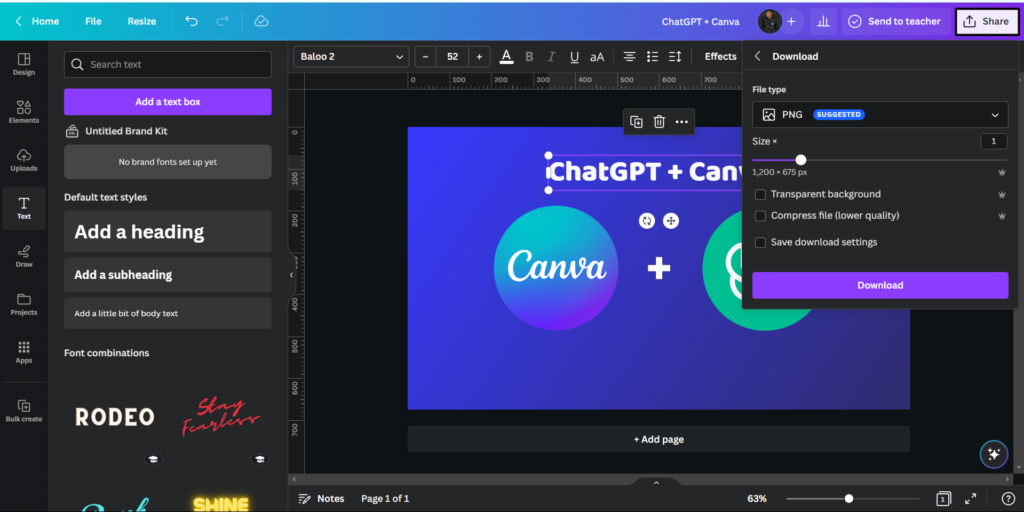Toggle bold formatting

point(529,57)
